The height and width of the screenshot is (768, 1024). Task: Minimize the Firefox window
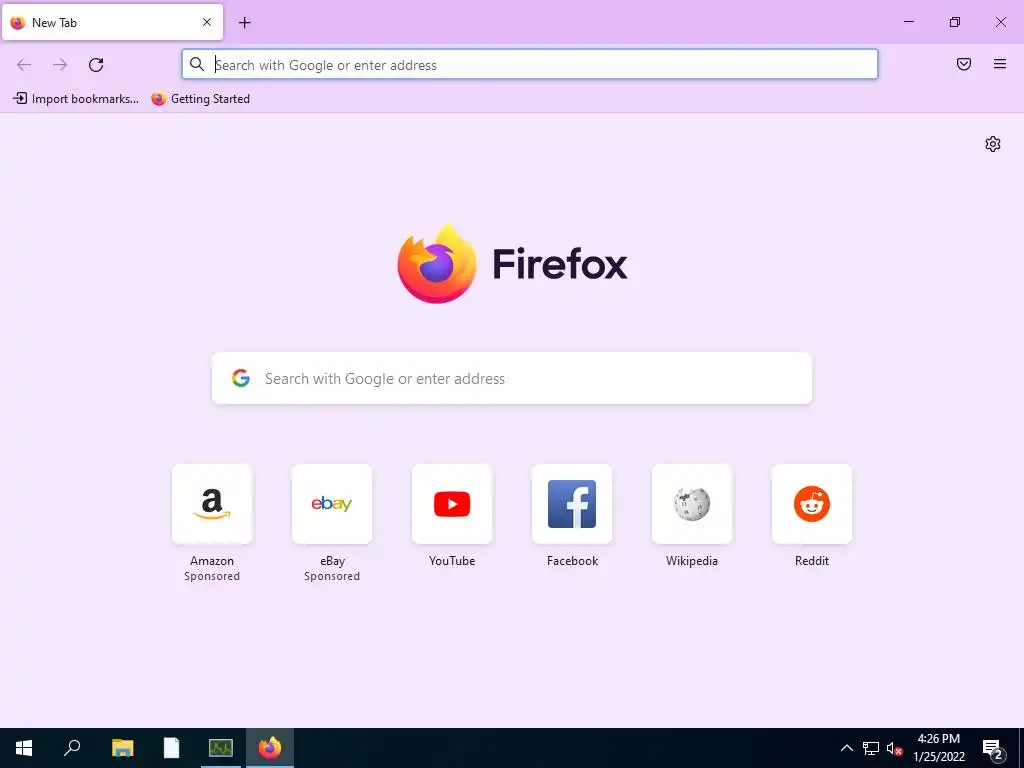(x=908, y=22)
